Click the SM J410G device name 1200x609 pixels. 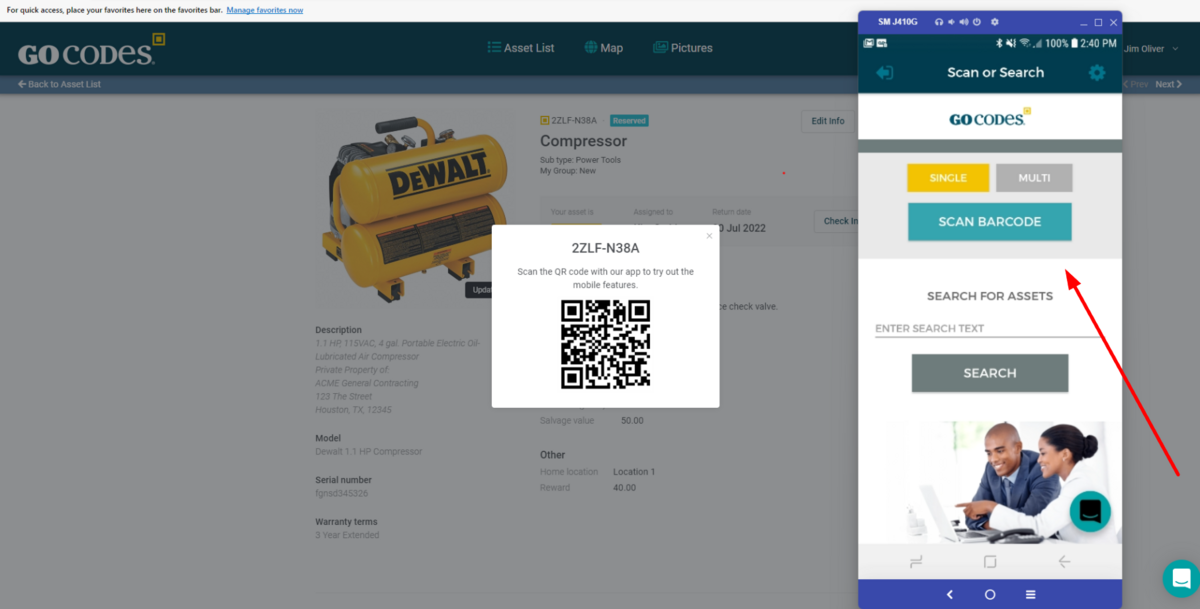click(x=898, y=22)
